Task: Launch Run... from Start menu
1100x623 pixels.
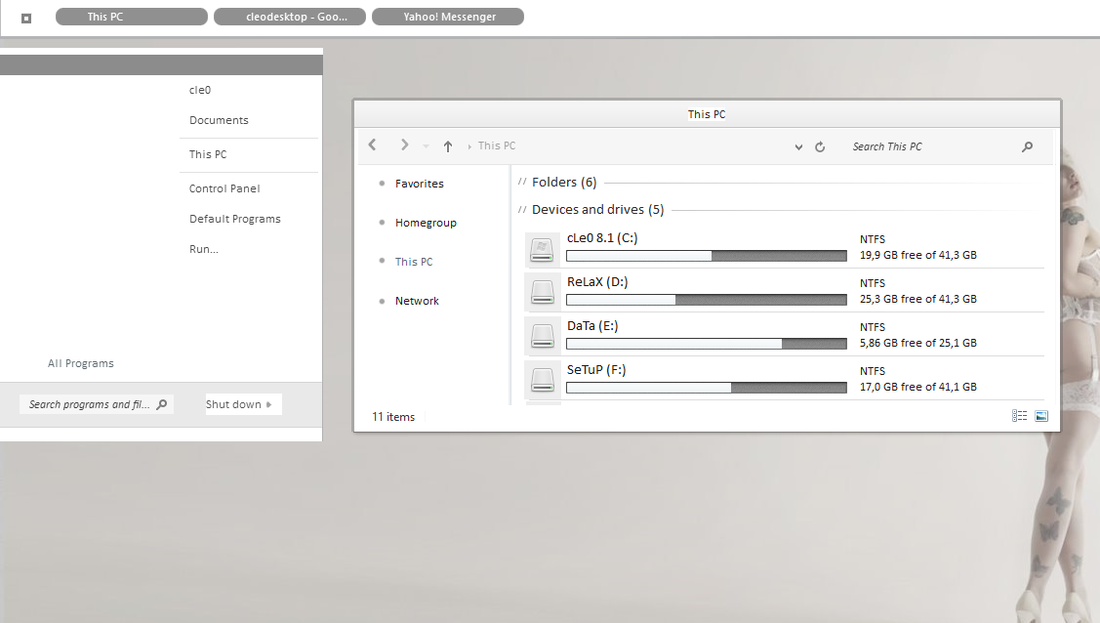Action: click(203, 249)
